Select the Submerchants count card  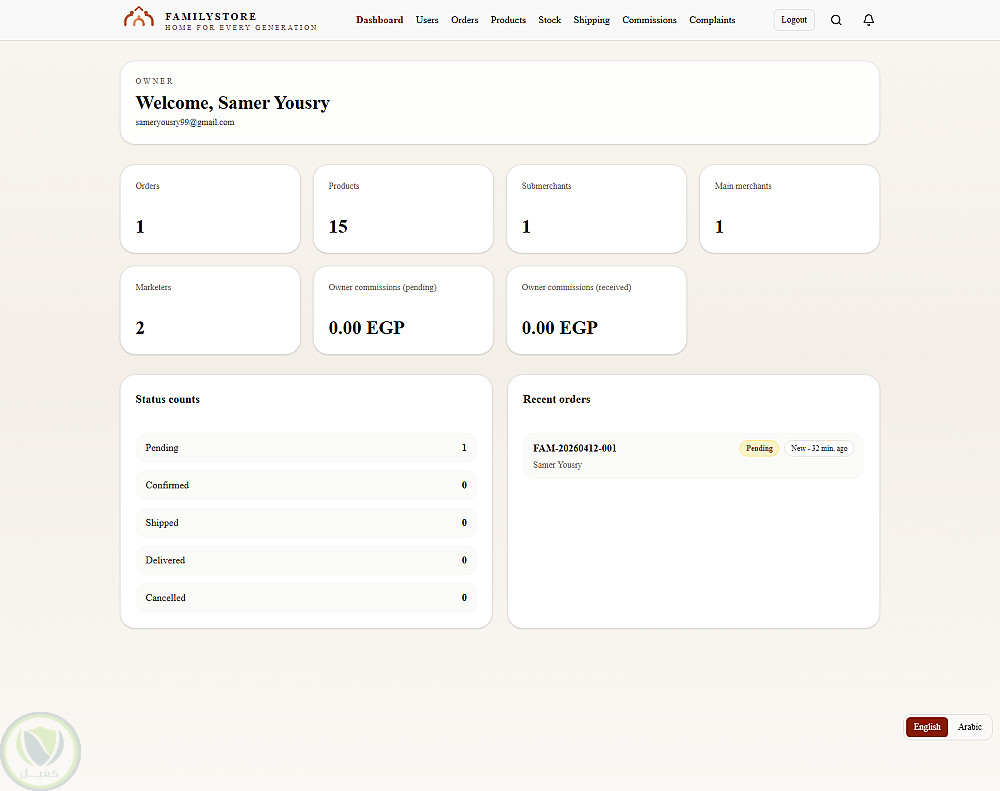click(x=596, y=209)
